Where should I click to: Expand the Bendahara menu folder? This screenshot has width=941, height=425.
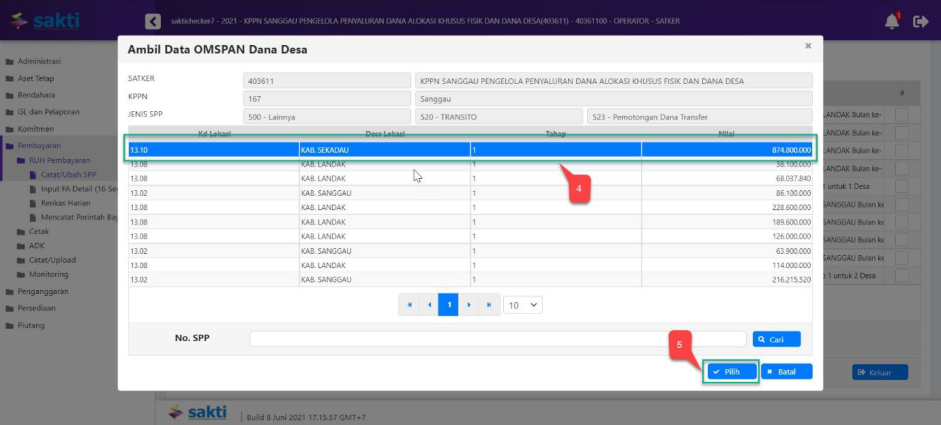coord(36,94)
